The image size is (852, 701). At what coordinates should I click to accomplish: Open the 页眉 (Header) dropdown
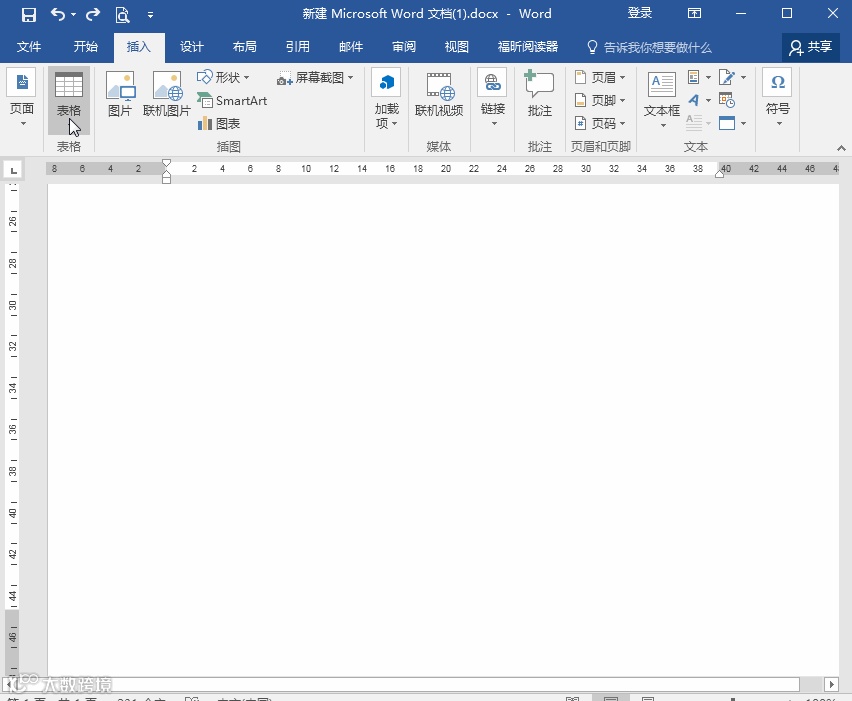click(x=600, y=78)
